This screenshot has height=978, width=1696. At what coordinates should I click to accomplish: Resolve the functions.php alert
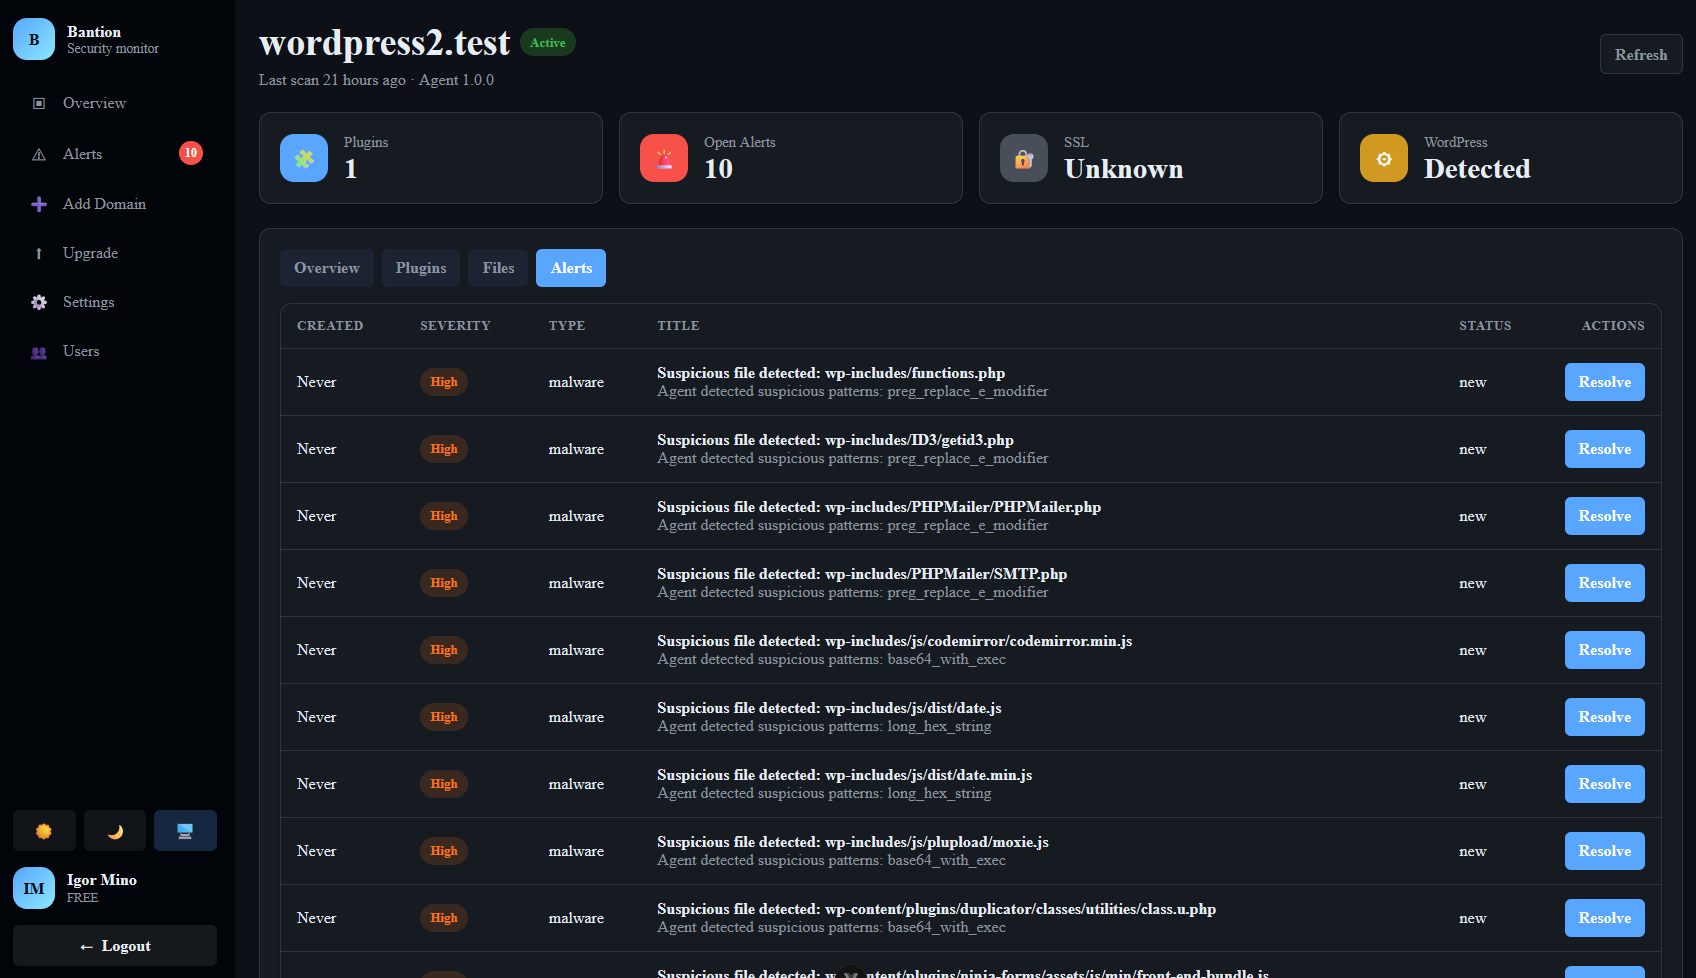(1605, 382)
